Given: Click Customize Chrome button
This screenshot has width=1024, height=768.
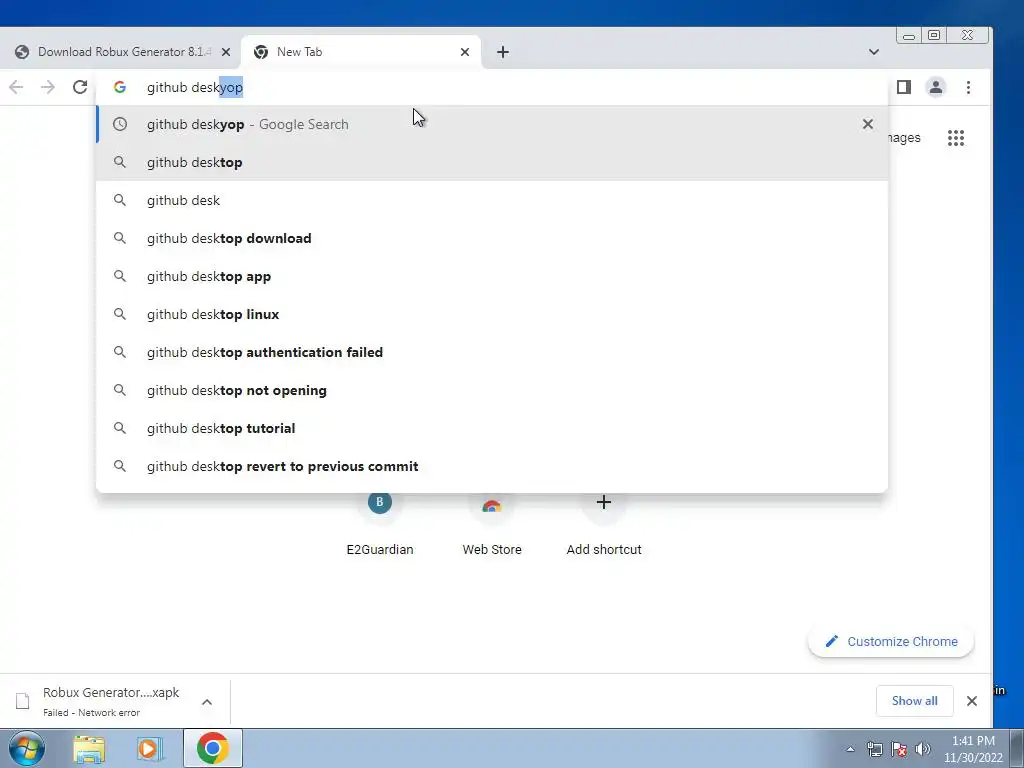Looking at the screenshot, I should (x=891, y=641).
